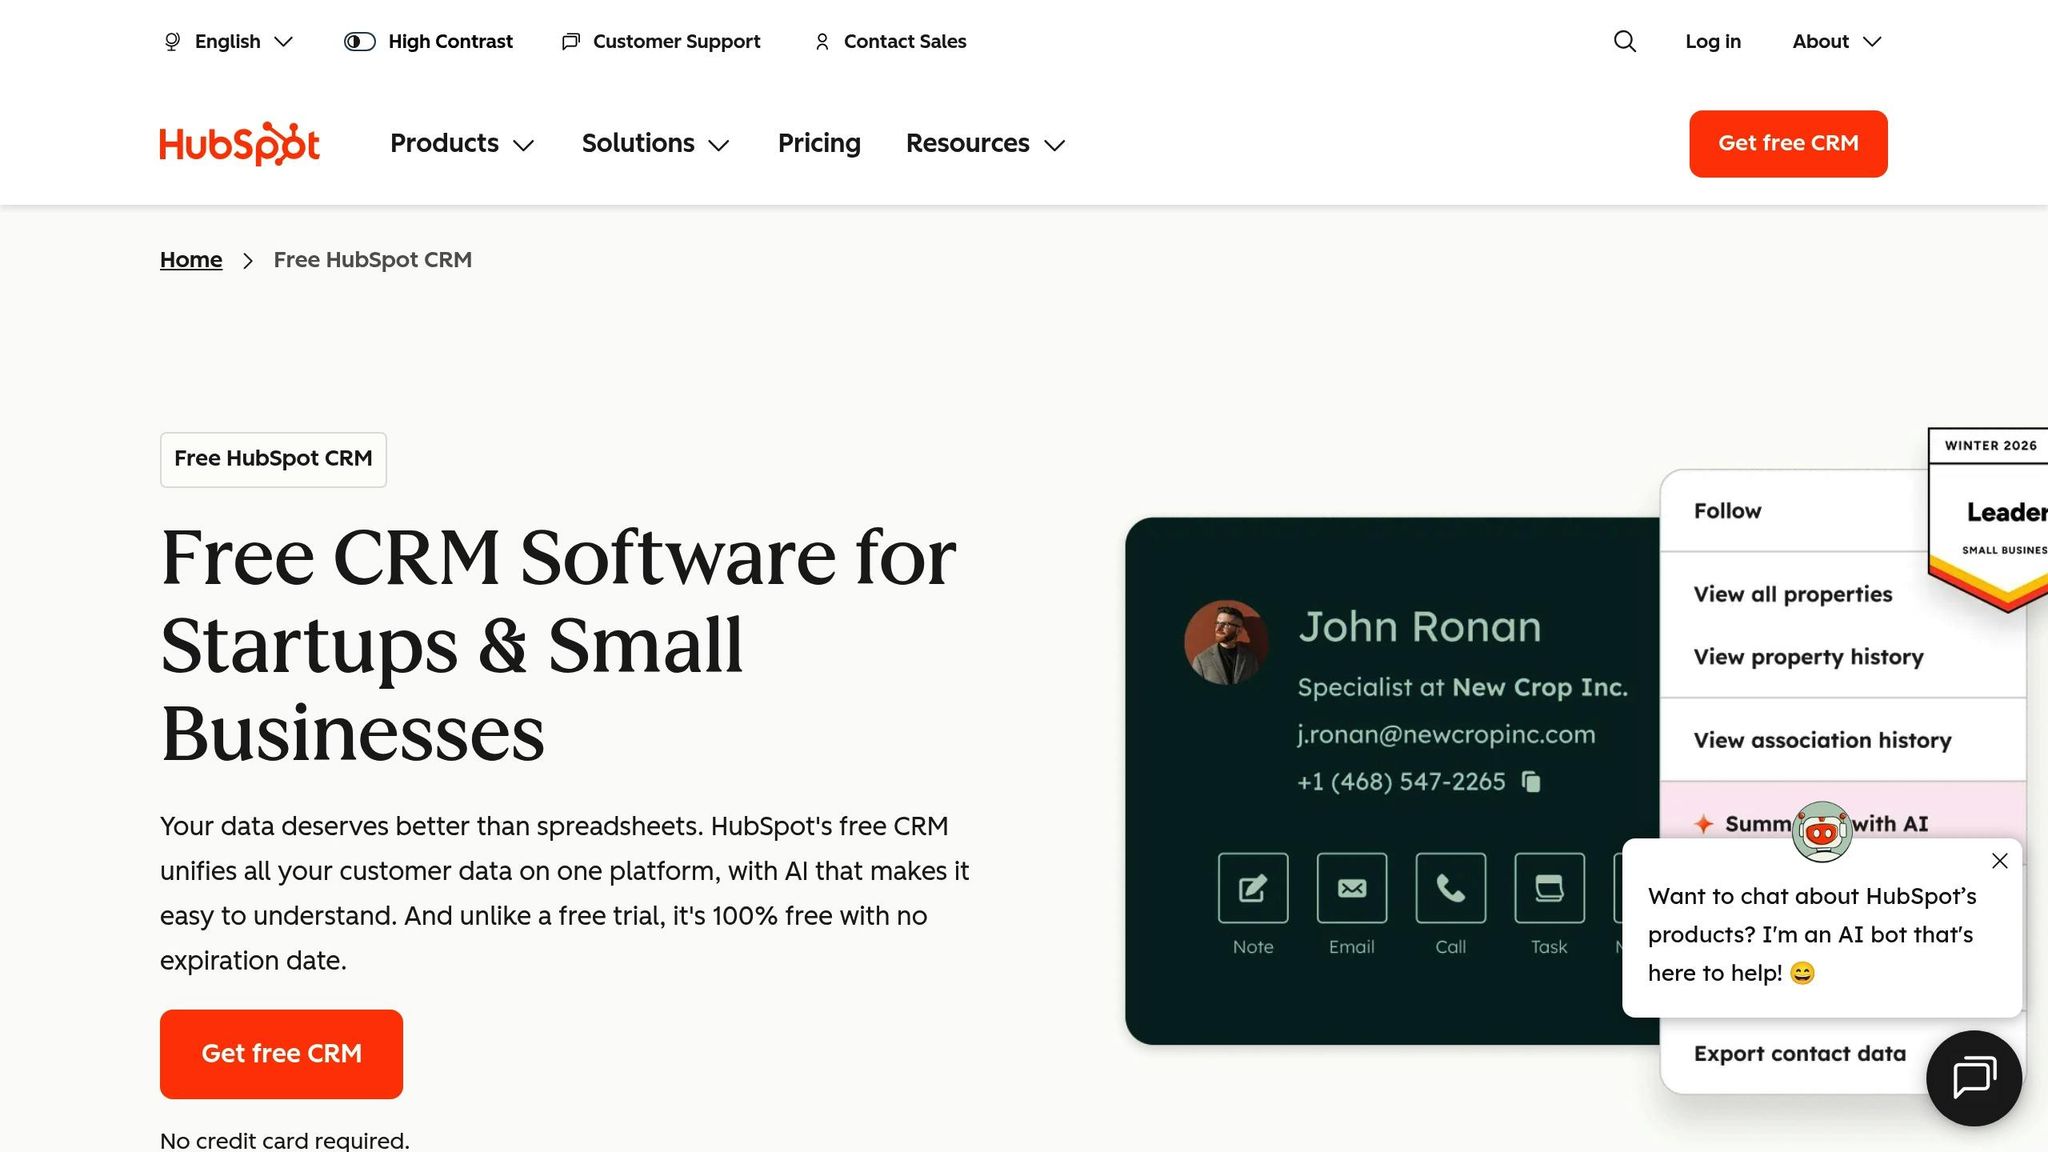
Task: Click the HubSpot logo
Action: [x=238, y=143]
